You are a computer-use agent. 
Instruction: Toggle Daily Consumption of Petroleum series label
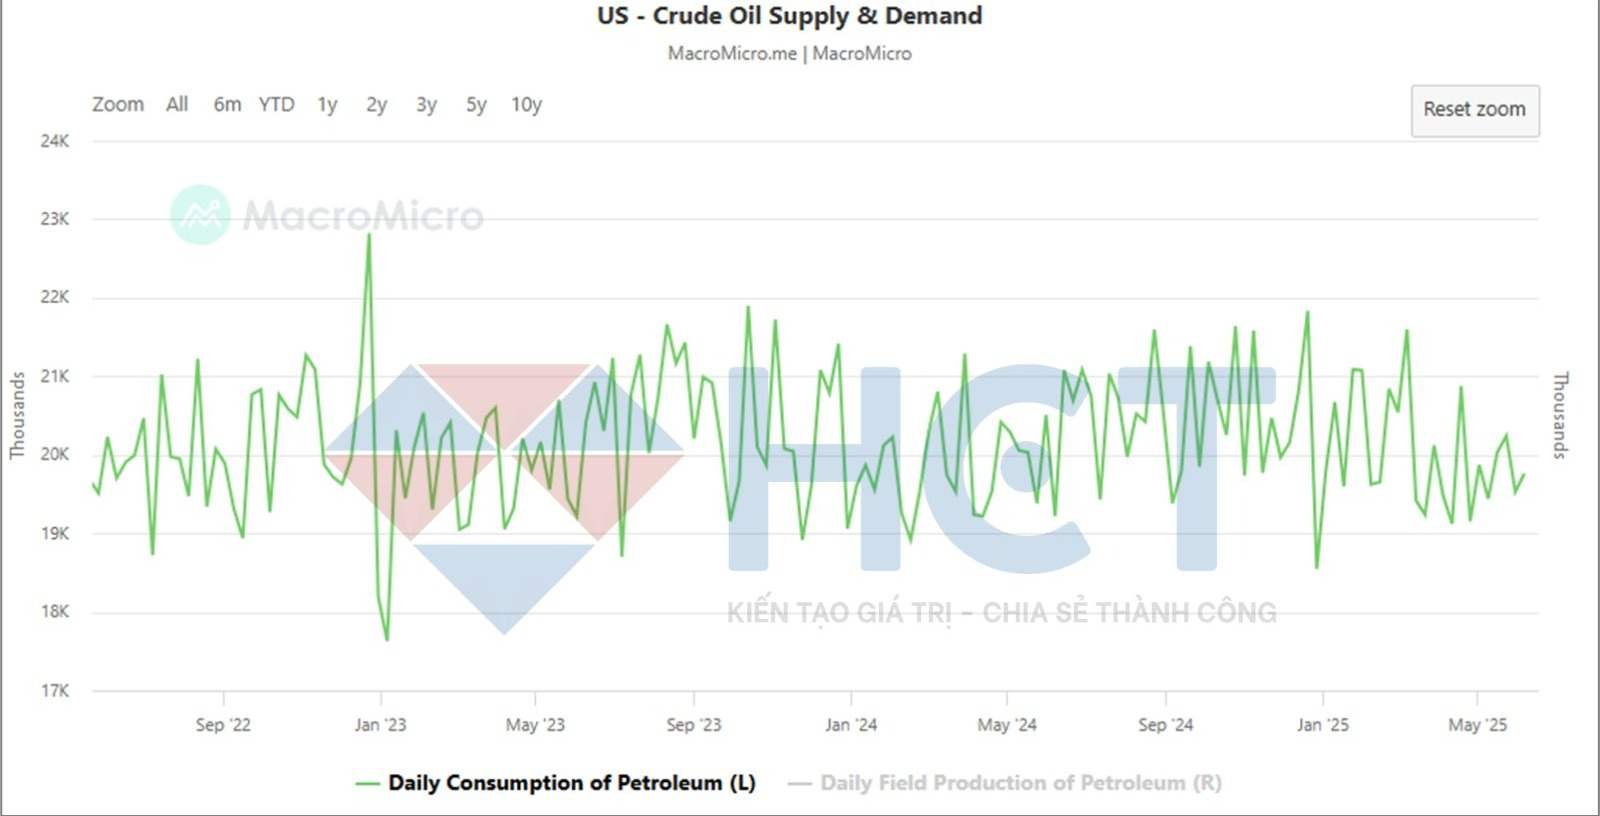[x=571, y=783]
